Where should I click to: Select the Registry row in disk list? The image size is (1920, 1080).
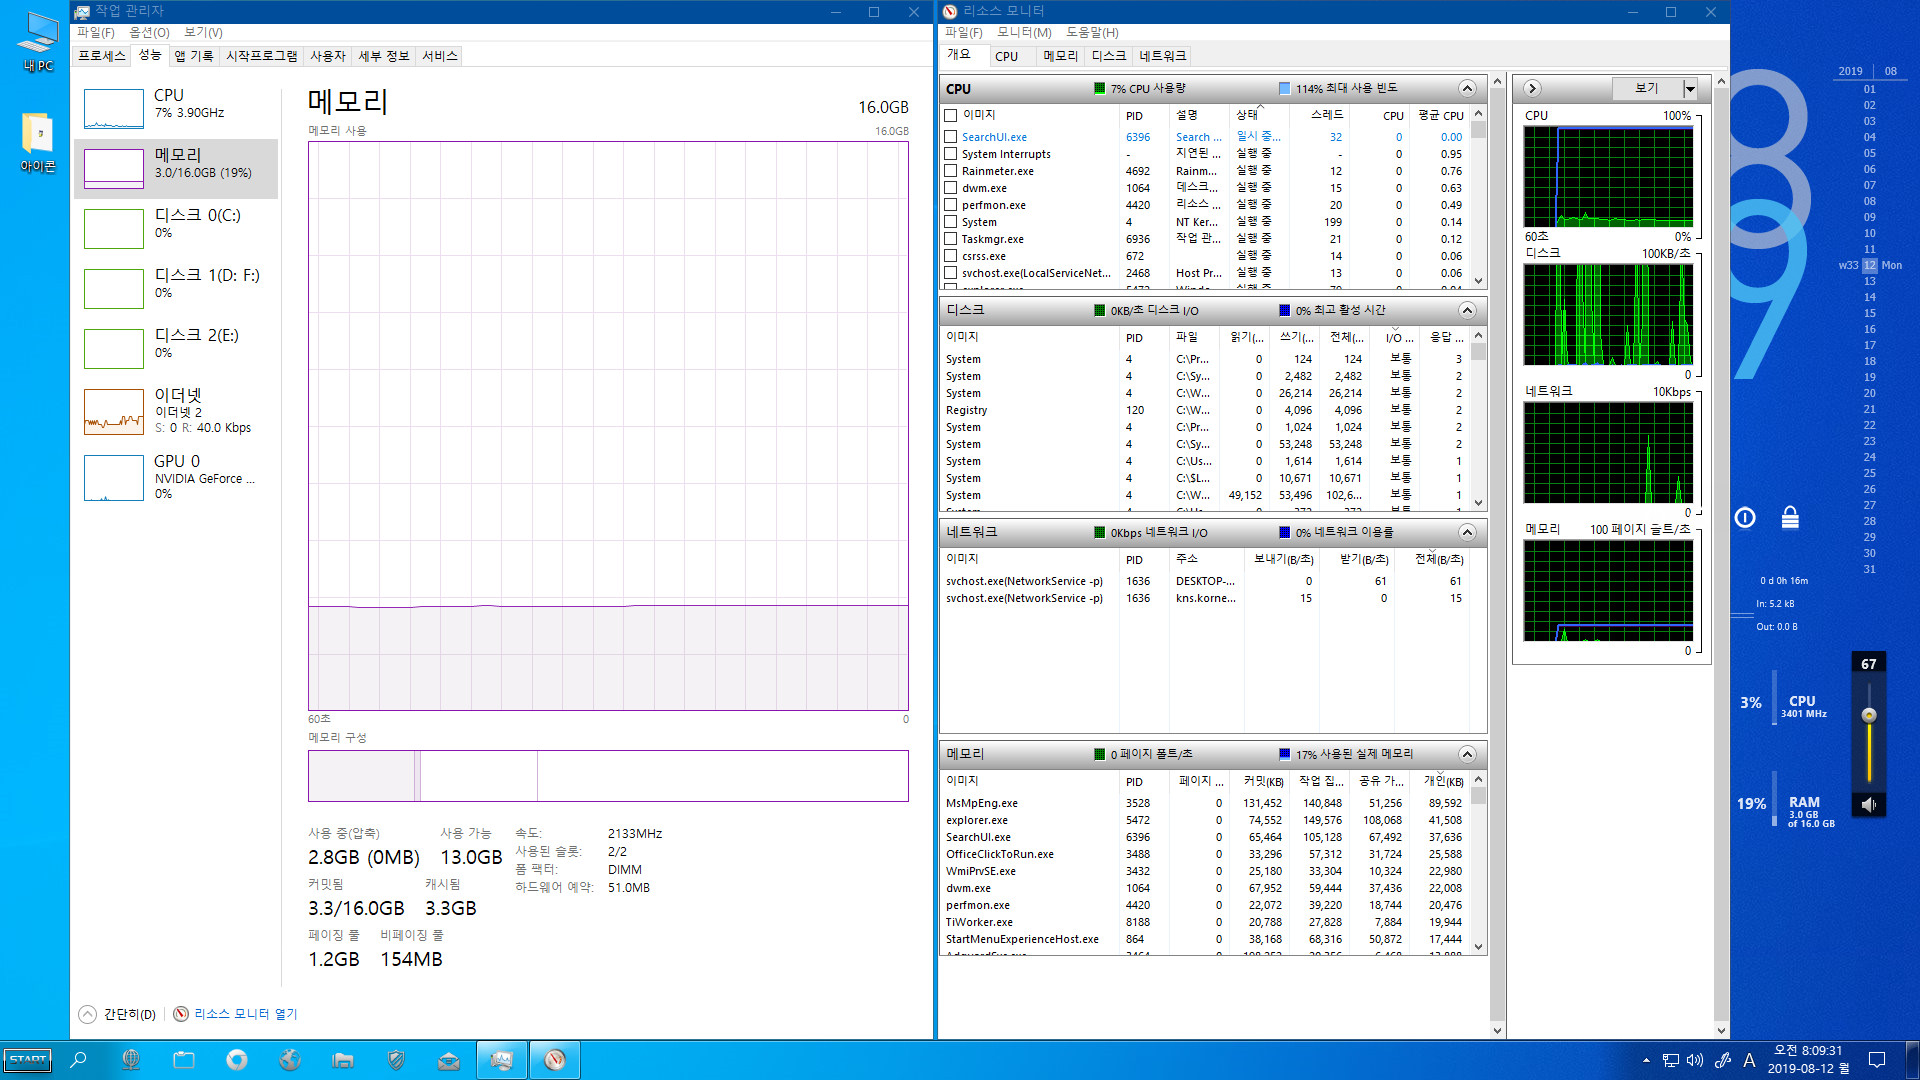tap(1205, 410)
